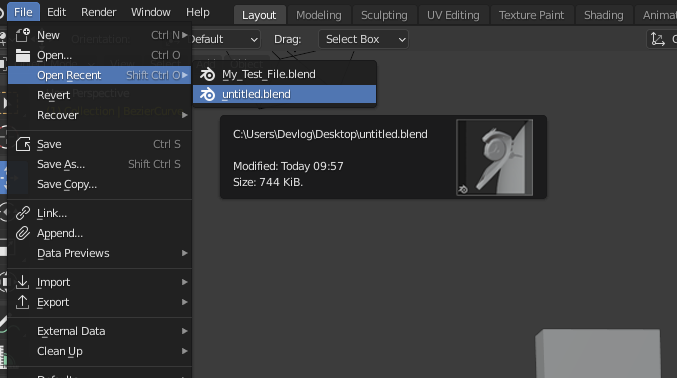Open the File menu
Screen dimensions: 677x378
point(23,12)
